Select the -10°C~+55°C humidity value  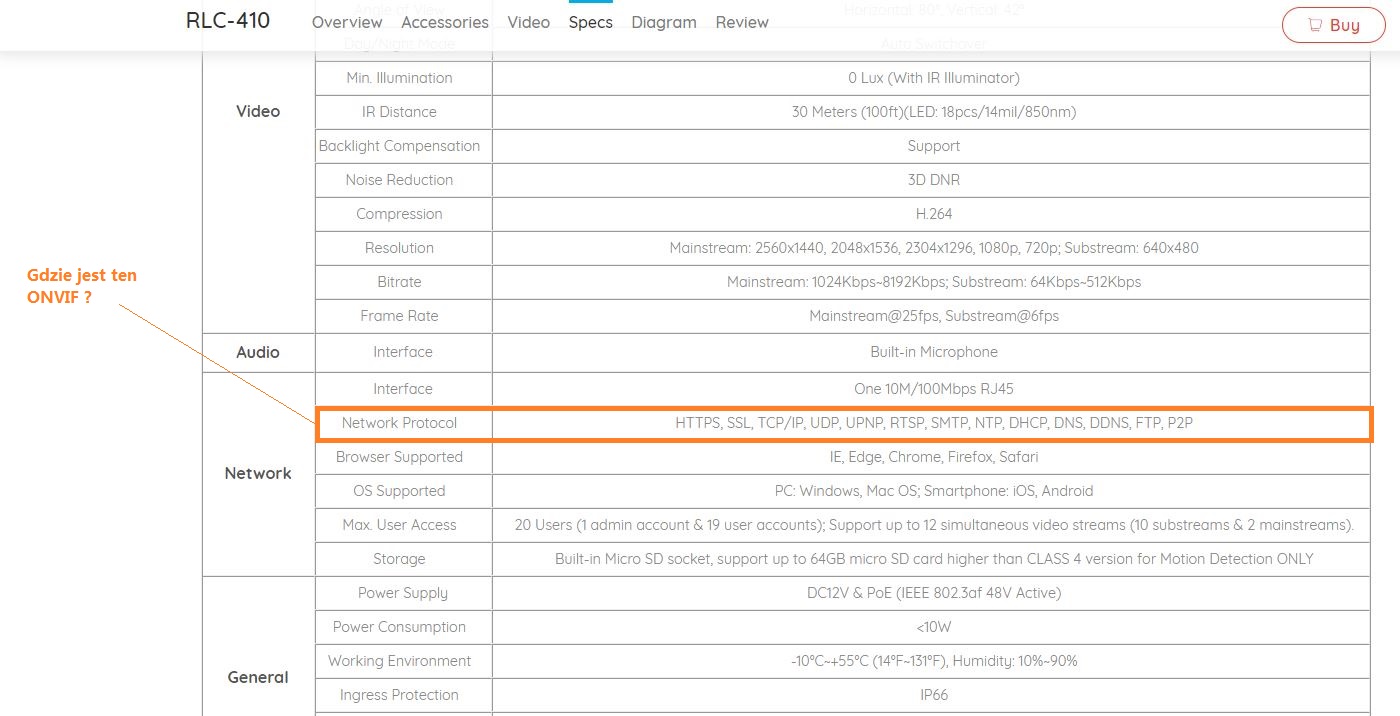click(934, 661)
